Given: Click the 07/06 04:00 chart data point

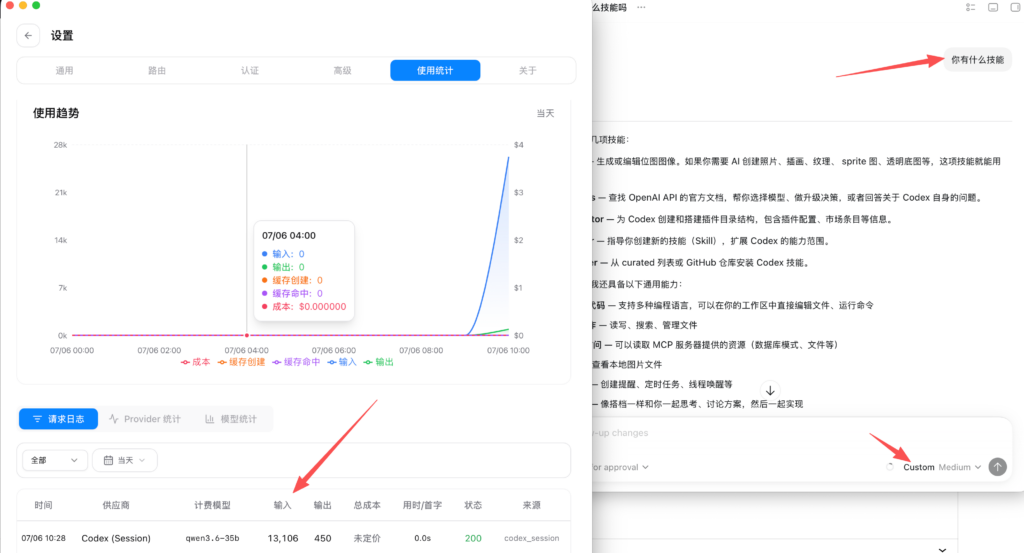Looking at the screenshot, I should (x=247, y=336).
